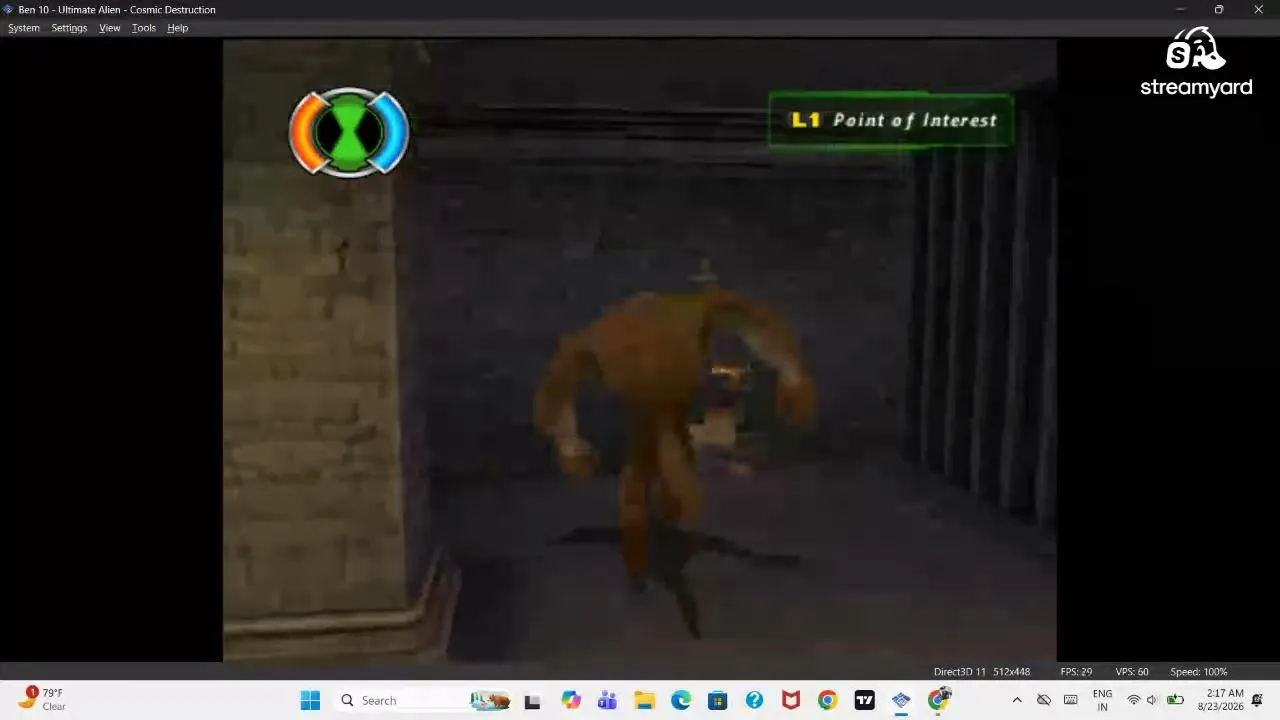Open the weather widget showing 79°F
Viewport: 1280px width, 720px height.
42,699
